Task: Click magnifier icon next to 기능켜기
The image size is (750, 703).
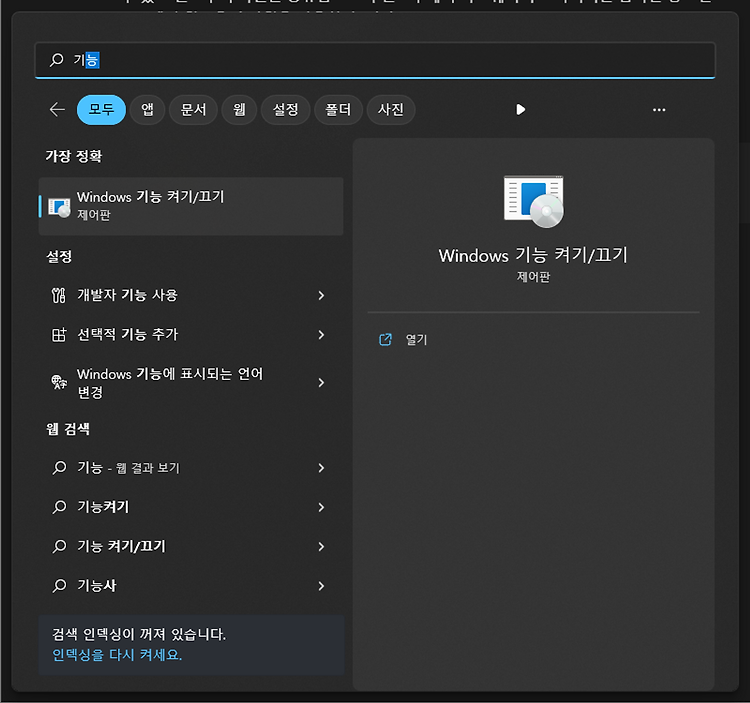Action: [x=59, y=506]
